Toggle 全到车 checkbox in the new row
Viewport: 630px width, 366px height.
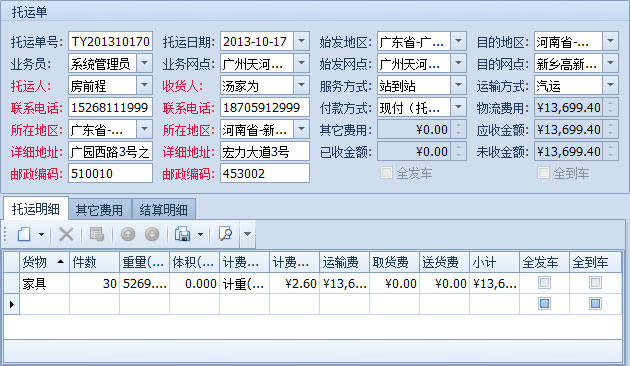[595, 303]
